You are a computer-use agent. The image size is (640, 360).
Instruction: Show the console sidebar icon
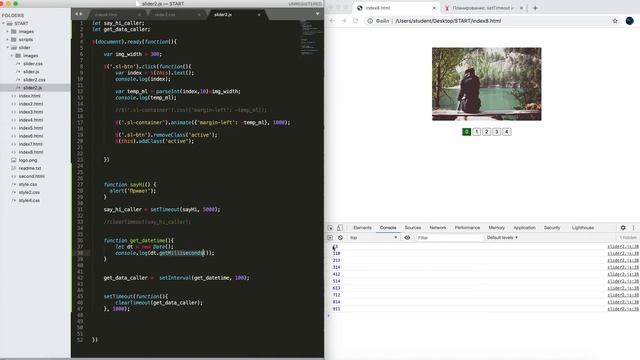330,238
